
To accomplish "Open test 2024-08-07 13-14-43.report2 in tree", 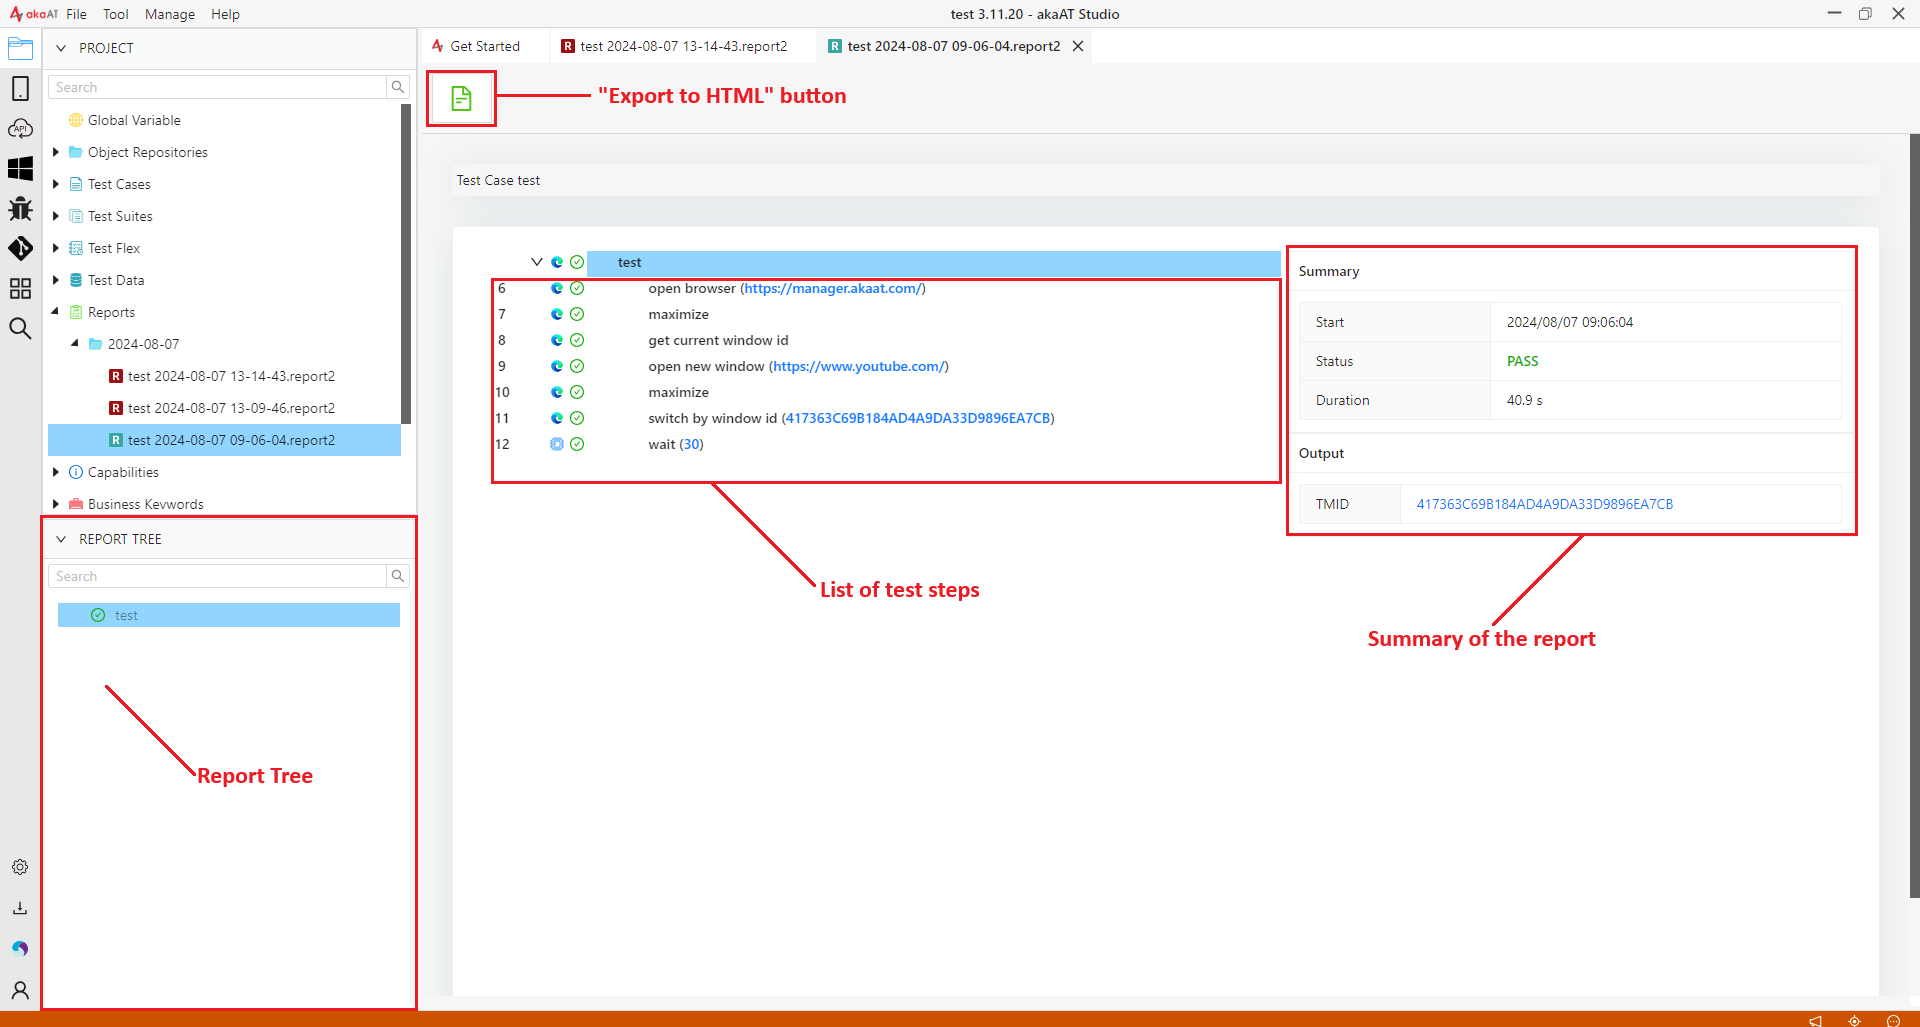I will [x=231, y=376].
